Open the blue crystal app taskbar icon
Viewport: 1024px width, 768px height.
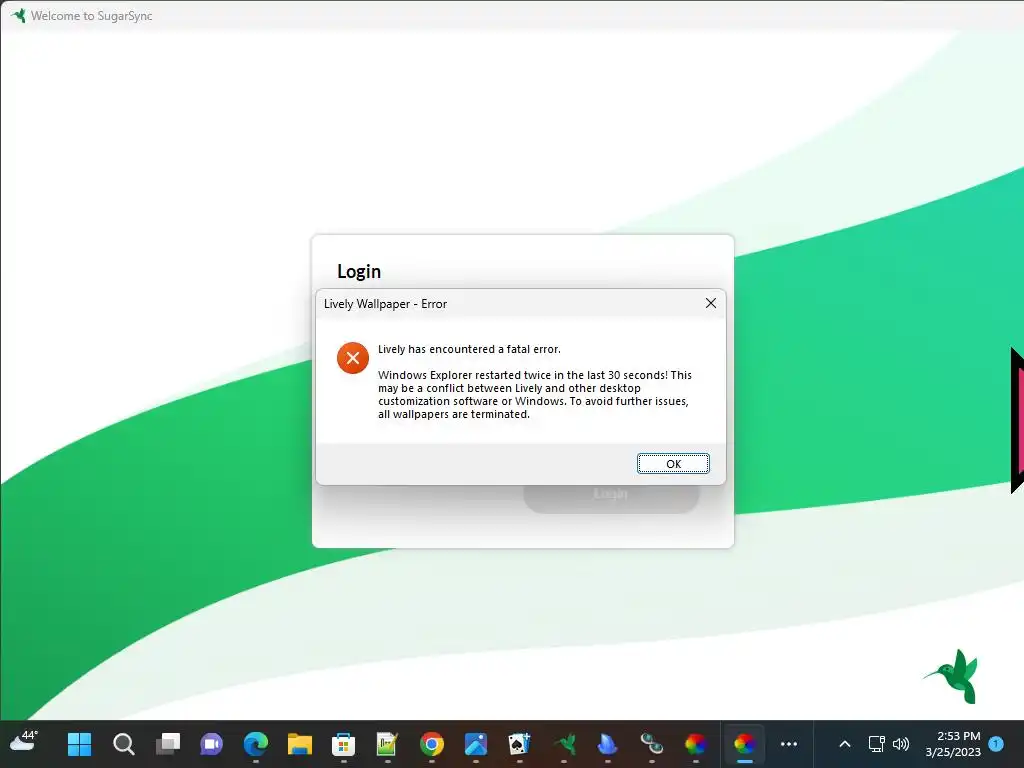pos(607,744)
